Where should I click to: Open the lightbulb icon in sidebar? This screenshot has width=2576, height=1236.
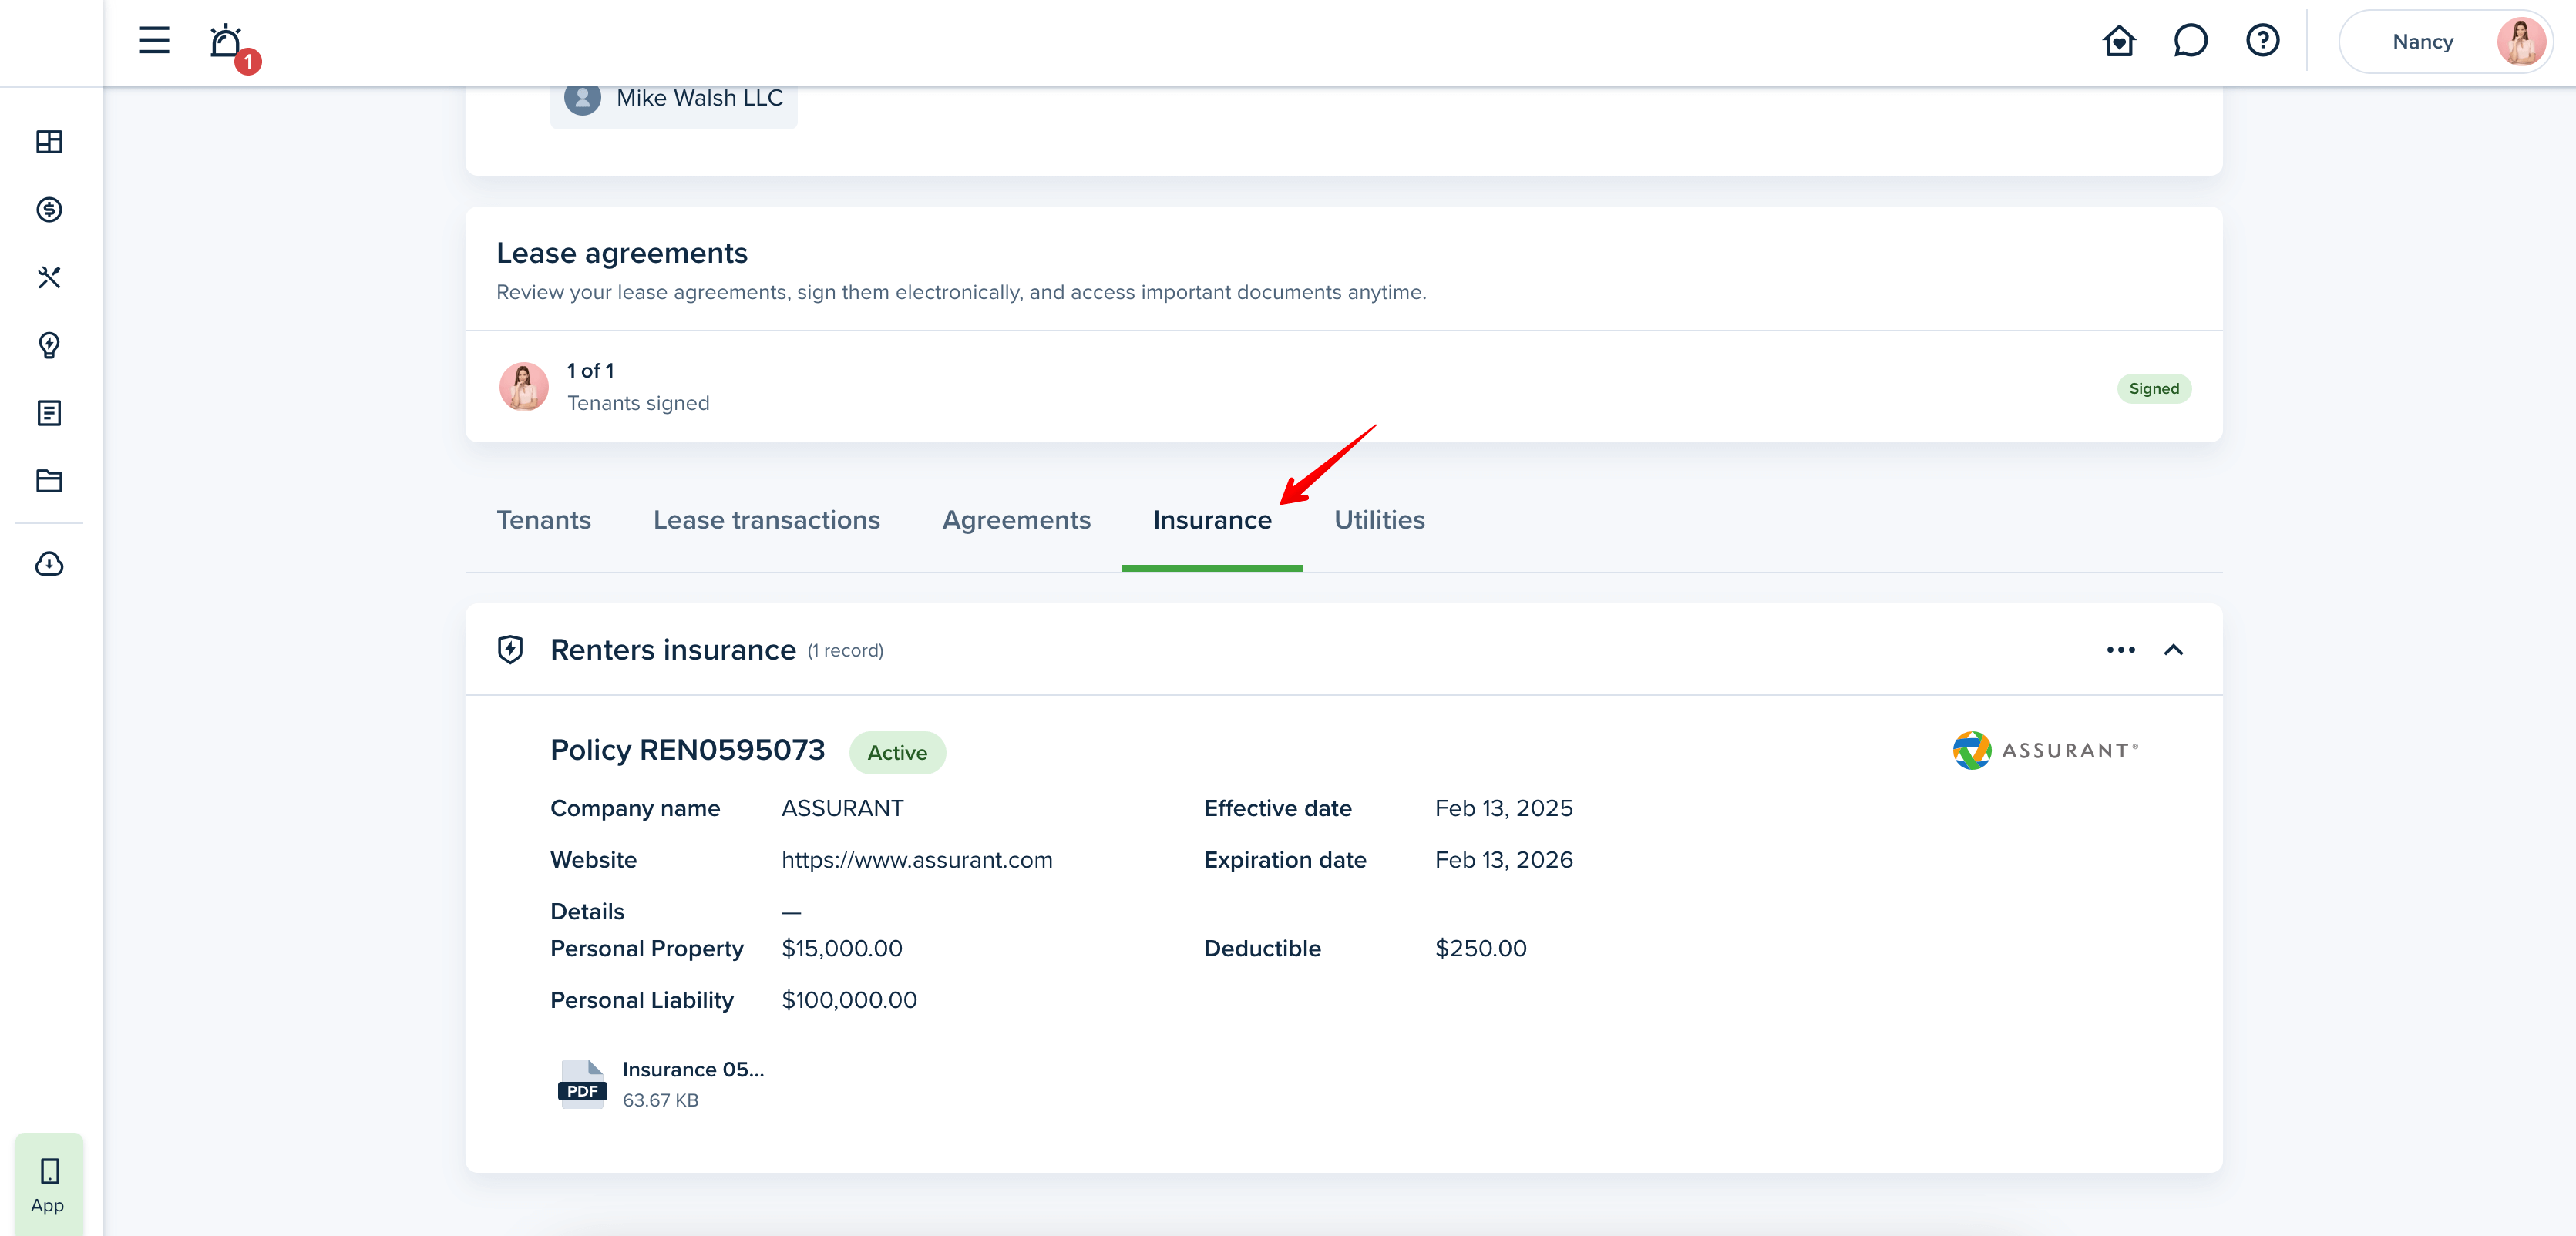[x=49, y=345]
